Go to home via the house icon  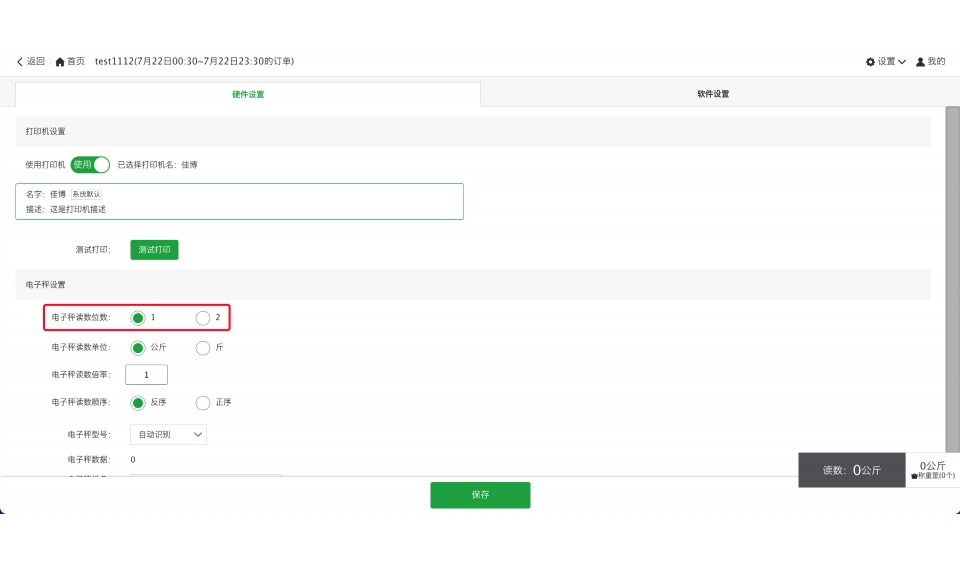coord(60,62)
